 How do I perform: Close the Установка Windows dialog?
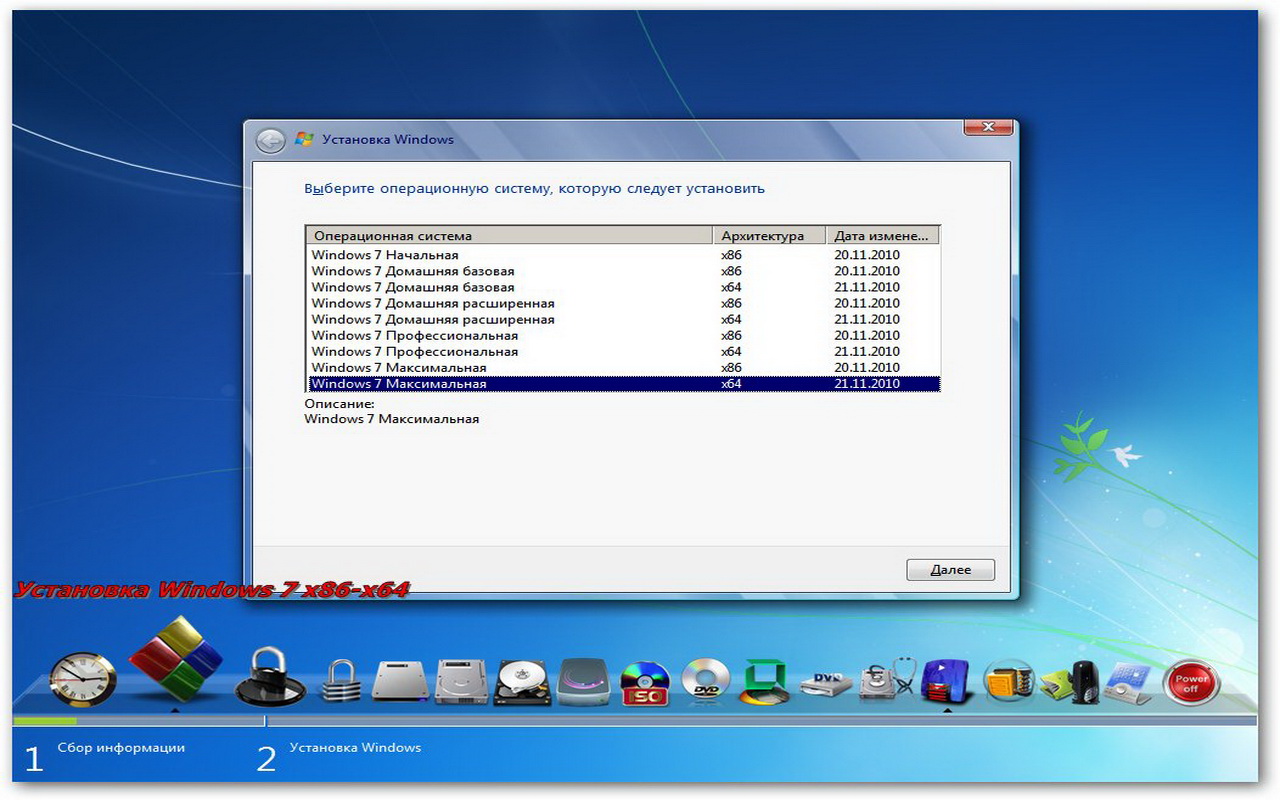click(x=989, y=127)
